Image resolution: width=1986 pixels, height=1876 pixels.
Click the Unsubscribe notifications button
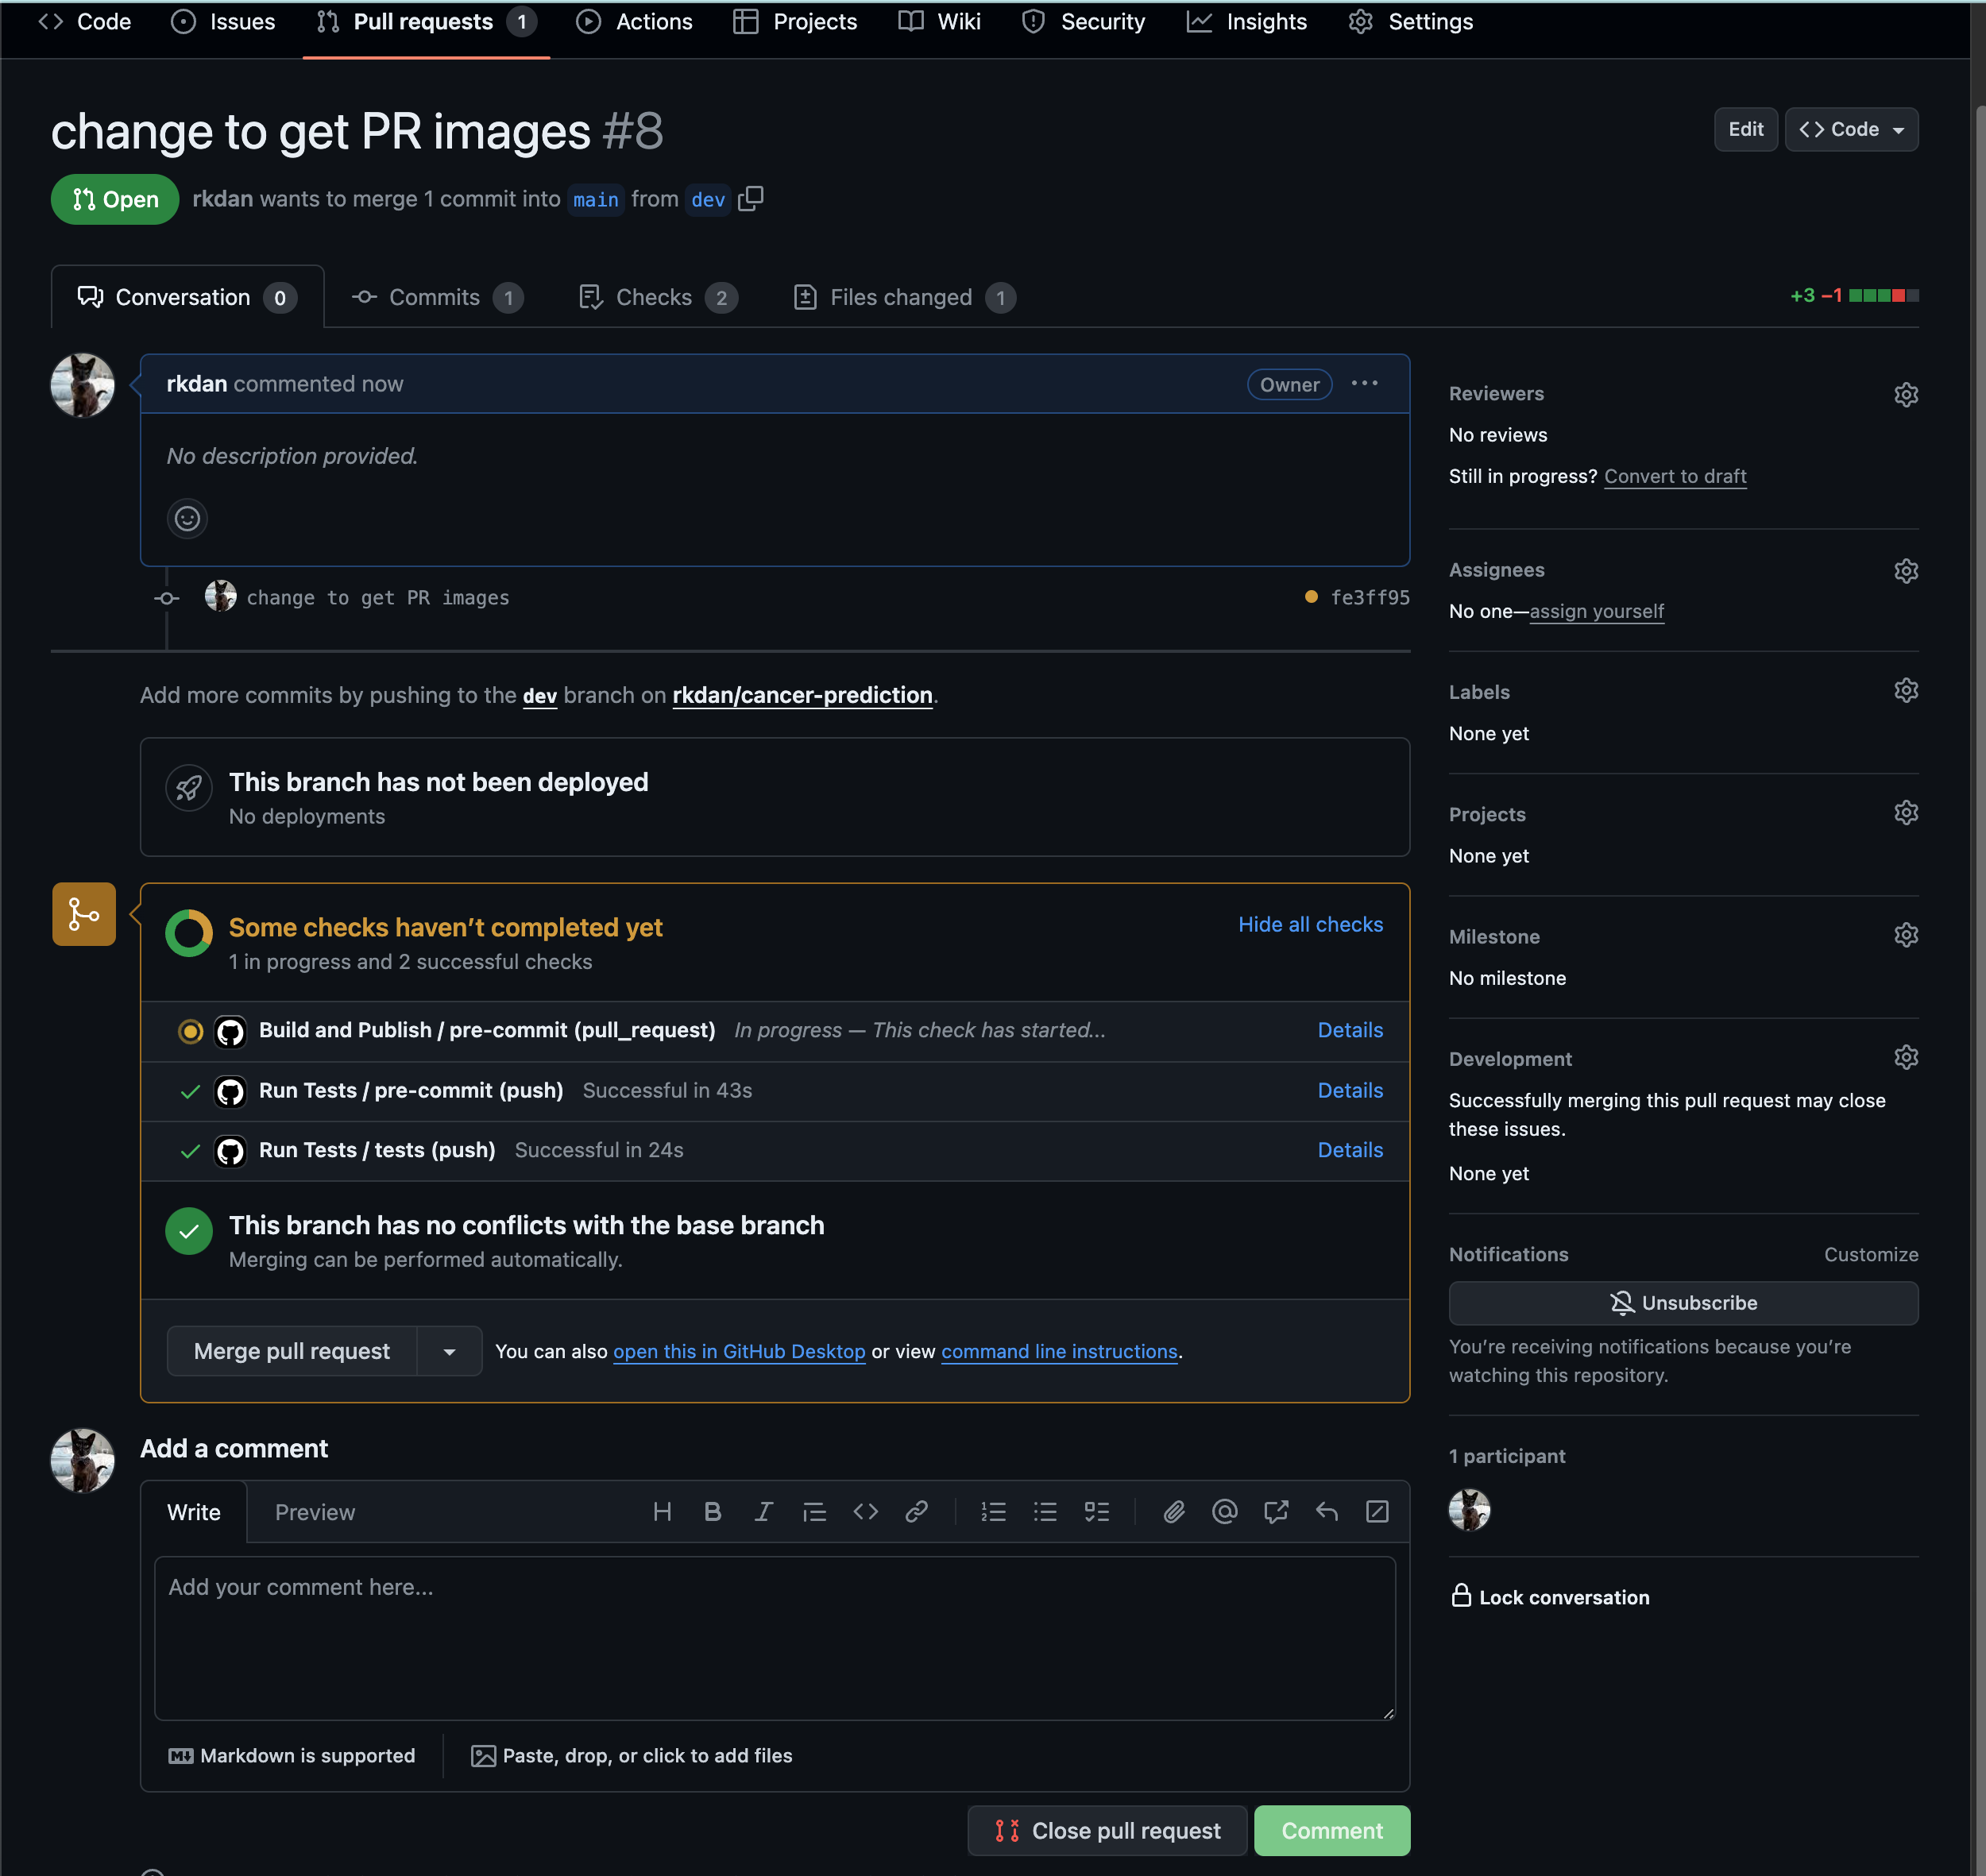(1683, 1303)
